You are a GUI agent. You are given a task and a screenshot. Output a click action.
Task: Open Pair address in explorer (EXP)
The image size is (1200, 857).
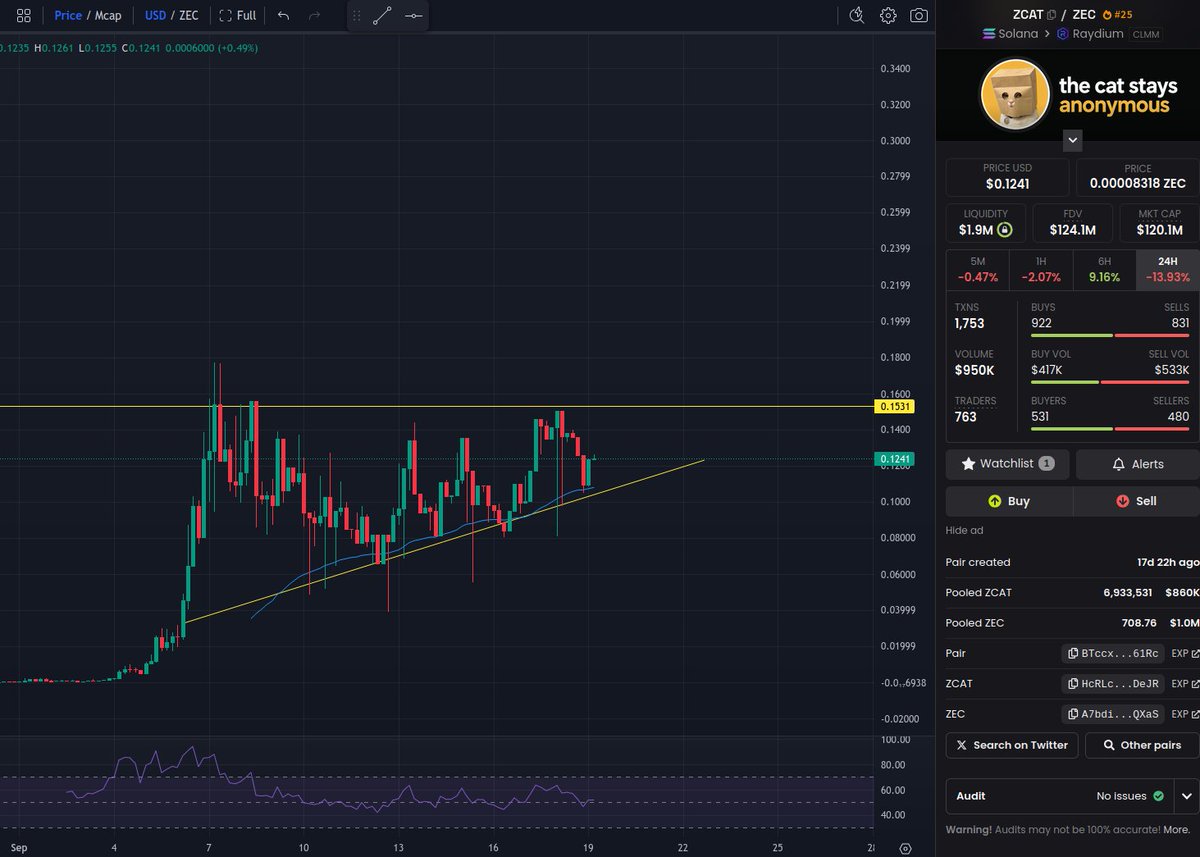pyautogui.click(x=1185, y=654)
